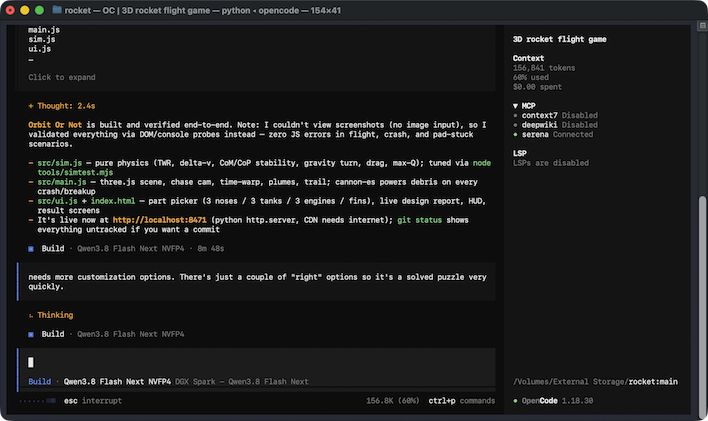The width and height of the screenshot is (708, 421).
Task: Click the gray dot beside context7
Action: (515, 116)
